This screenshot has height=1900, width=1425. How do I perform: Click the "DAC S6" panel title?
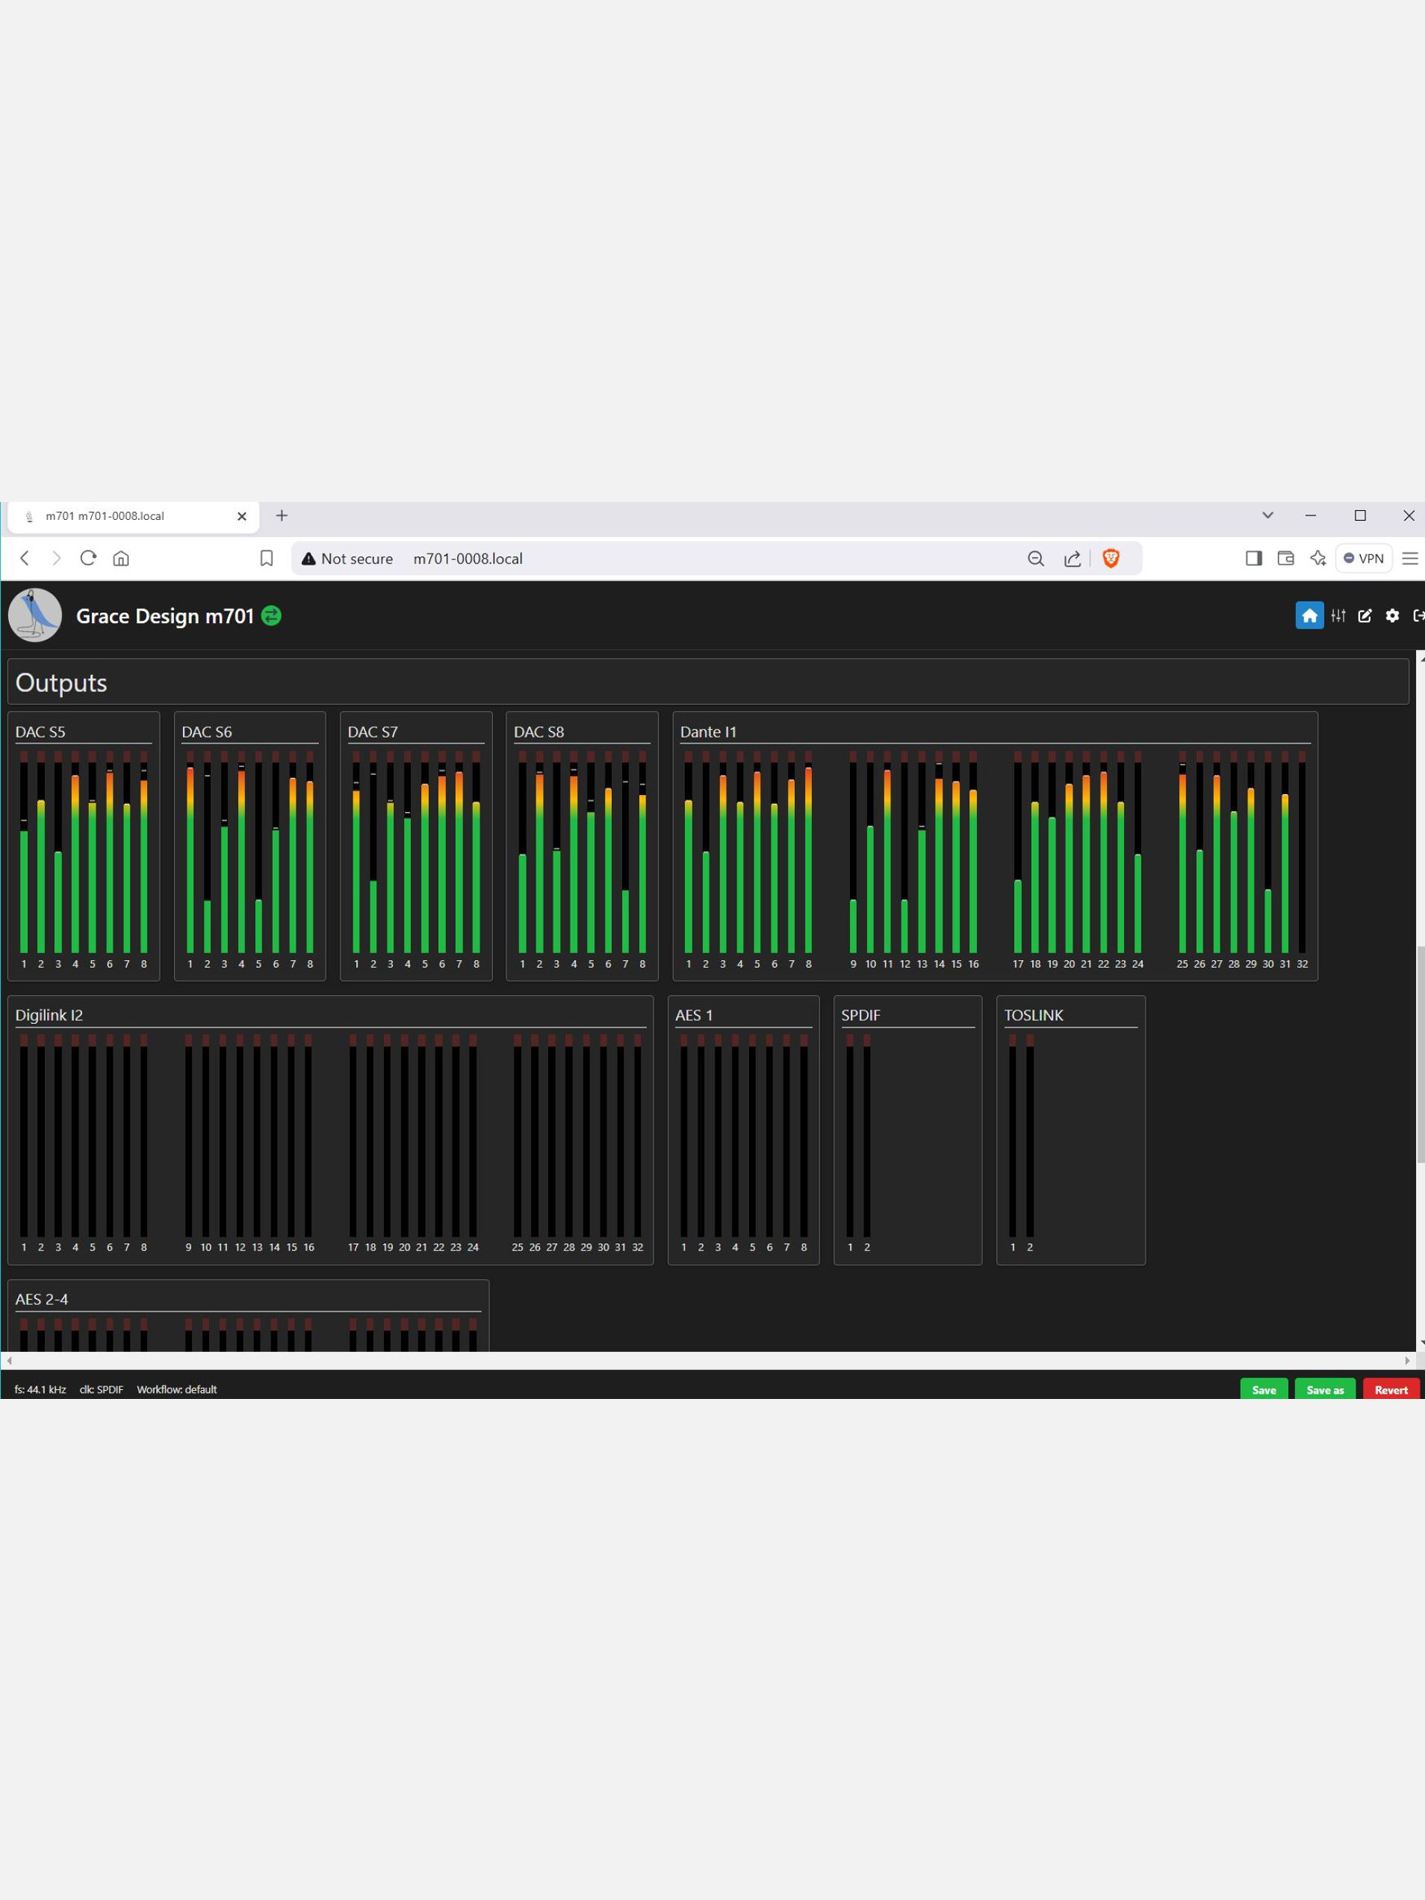click(x=207, y=732)
